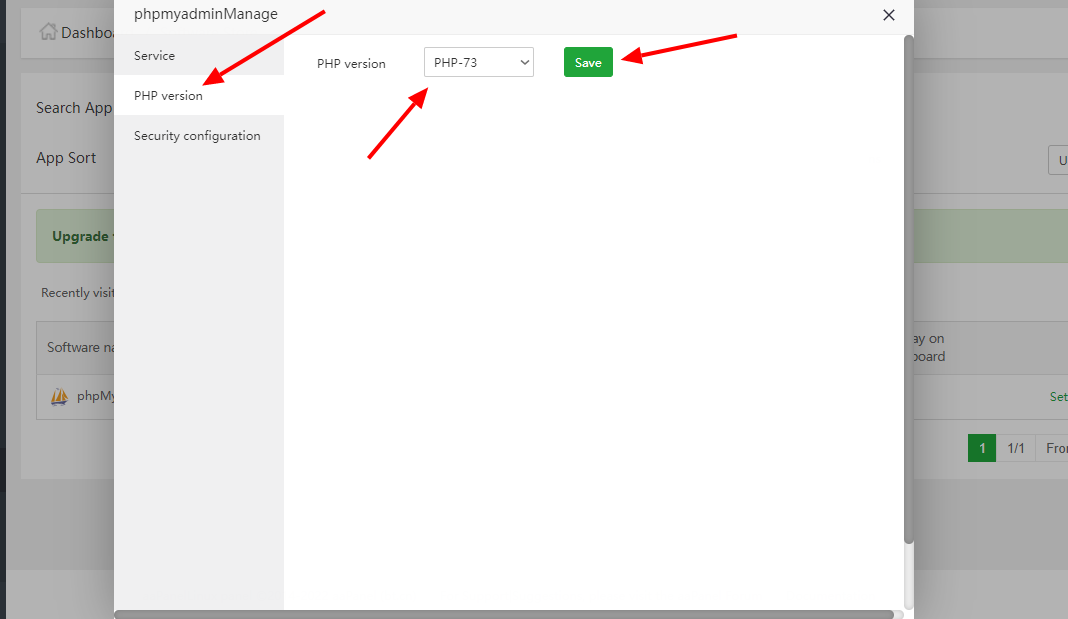
Task: Click the Search App label
Action: click(x=74, y=108)
